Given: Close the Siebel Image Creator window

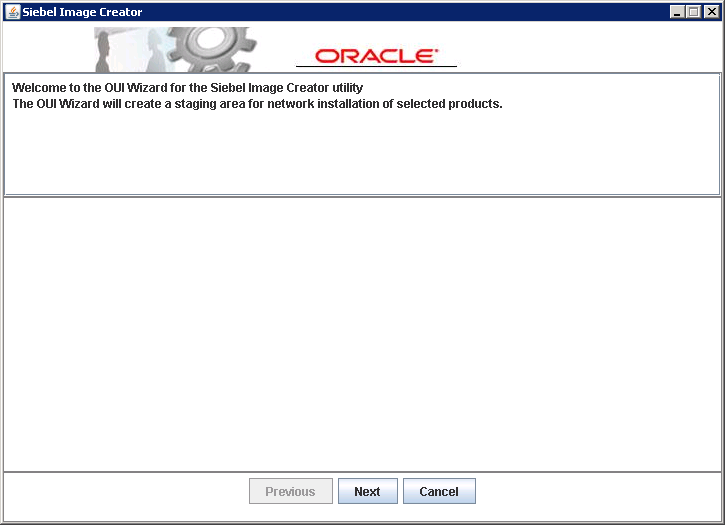Looking at the screenshot, I should 711,12.
